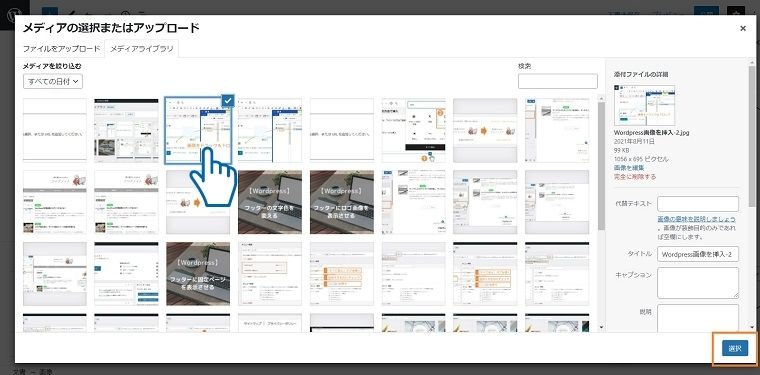Select the フッターに固定ページを表示させる thumbnail

point(198,274)
